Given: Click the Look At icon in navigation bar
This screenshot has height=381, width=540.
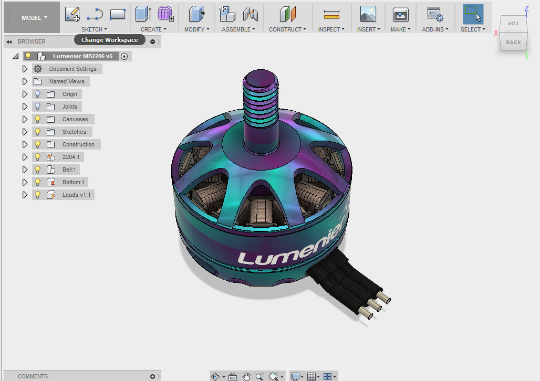Looking at the screenshot, I should coord(232,377).
